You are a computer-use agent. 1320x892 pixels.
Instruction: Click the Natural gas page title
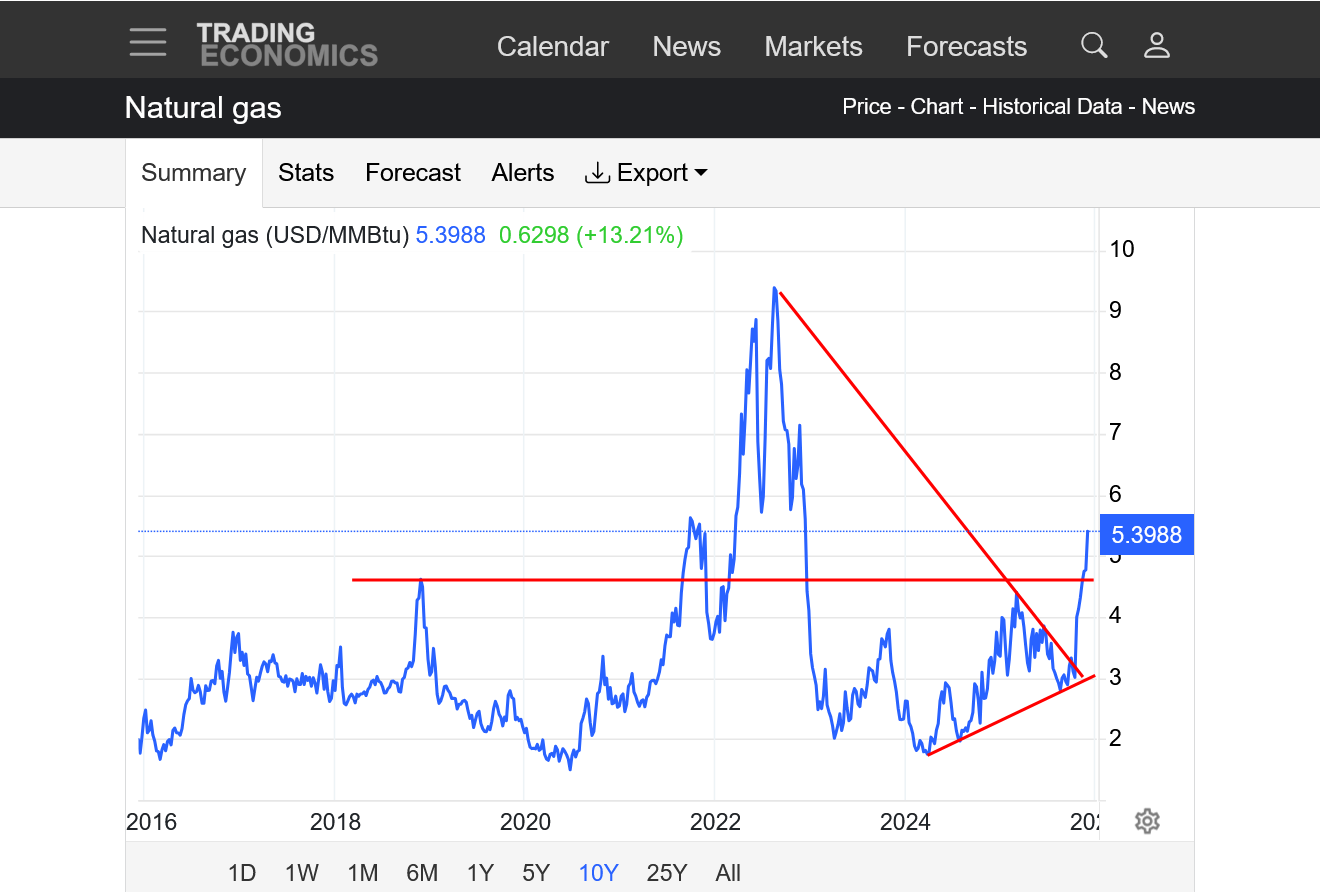click(203, 108)
